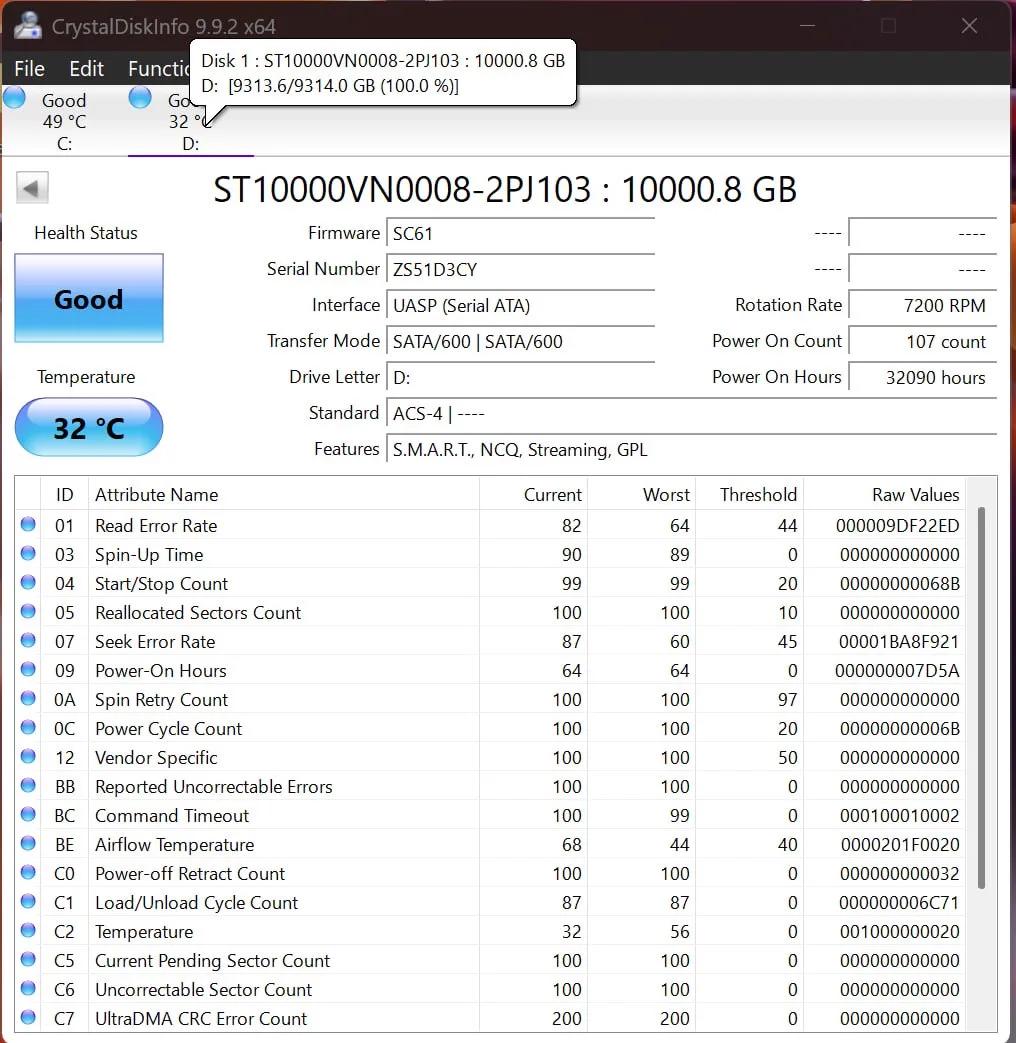Click the CrystalDiskInfo app icon in title bar
Viewport: 1016px width, 1043px height.
[28, 25]
